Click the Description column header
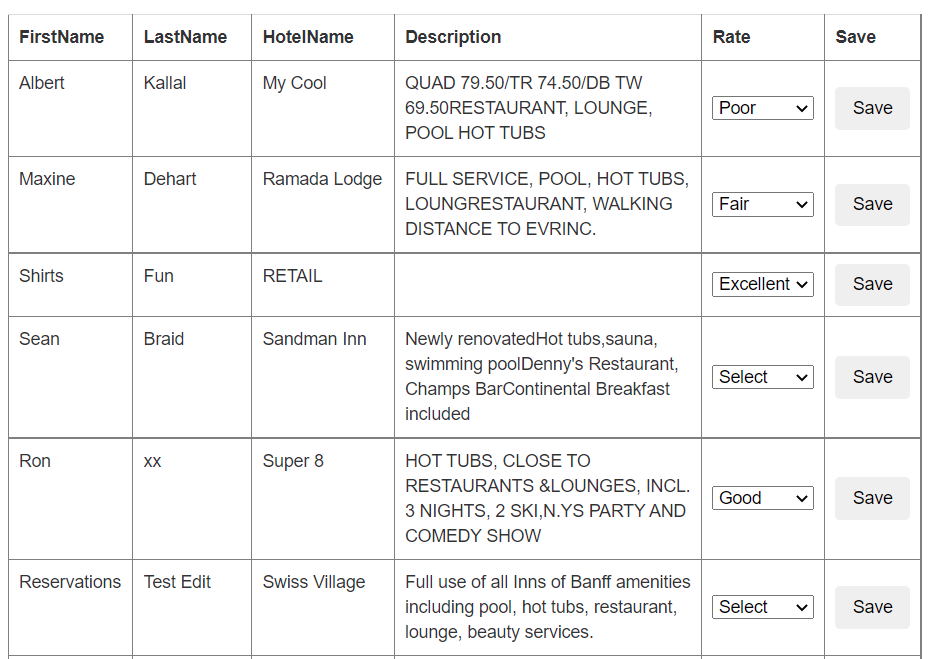This screenshot has height=659, width=930. 453,37
